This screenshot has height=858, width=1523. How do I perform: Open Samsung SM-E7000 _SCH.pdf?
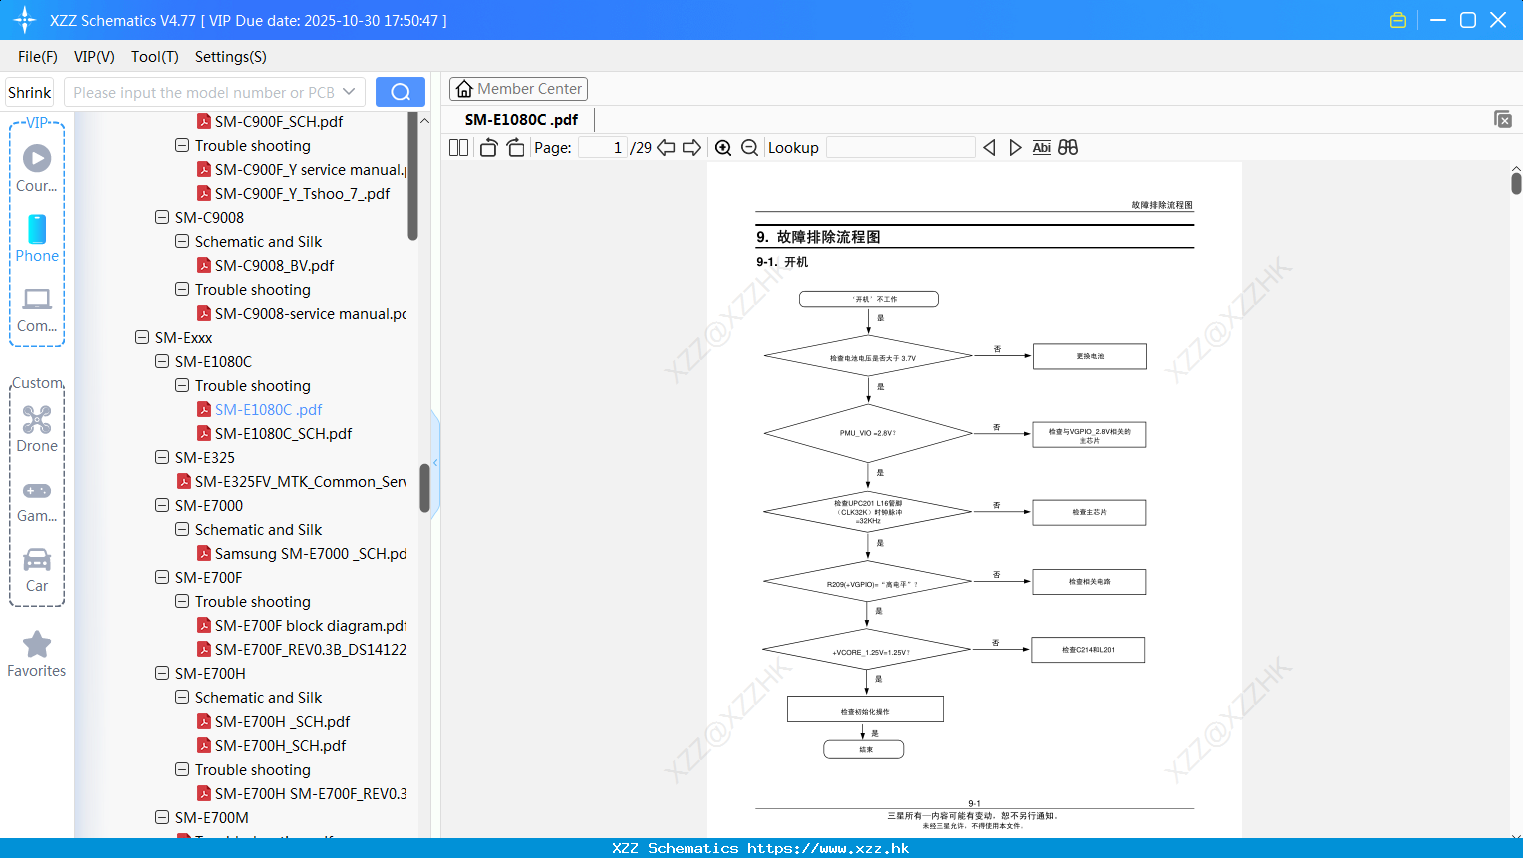coord(301,553)
